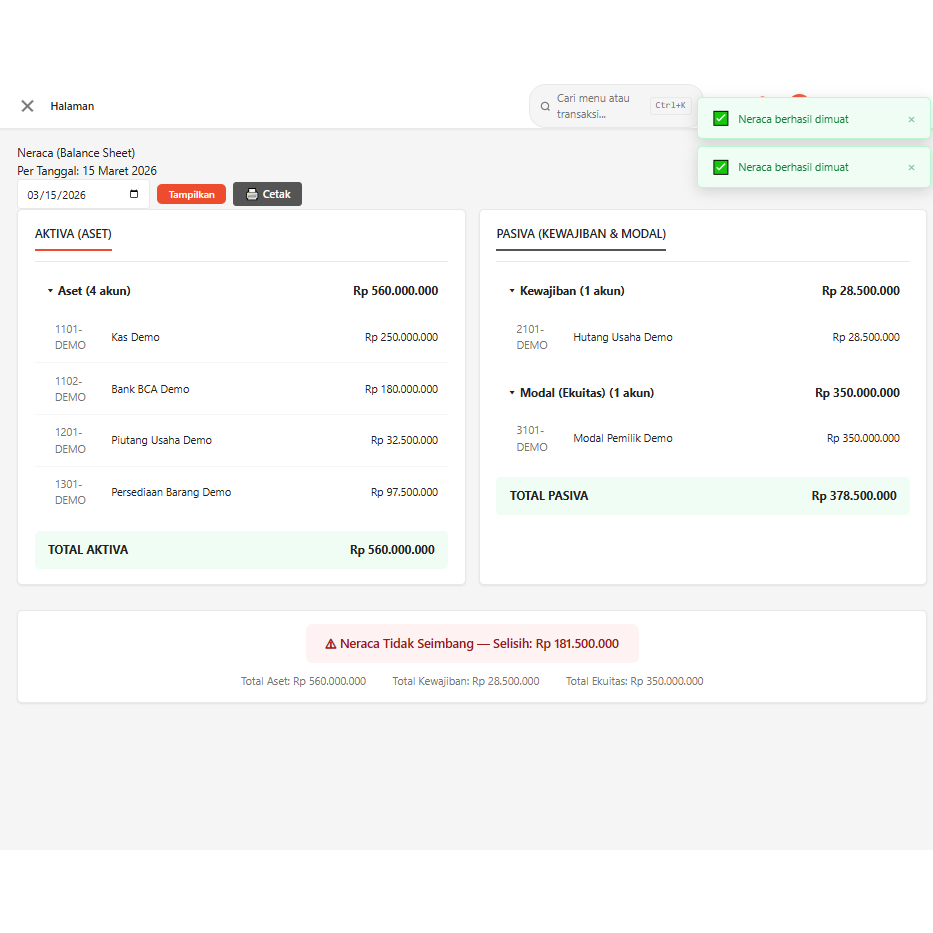Click the Ctrl+K shortcut badge

(671, 105)
